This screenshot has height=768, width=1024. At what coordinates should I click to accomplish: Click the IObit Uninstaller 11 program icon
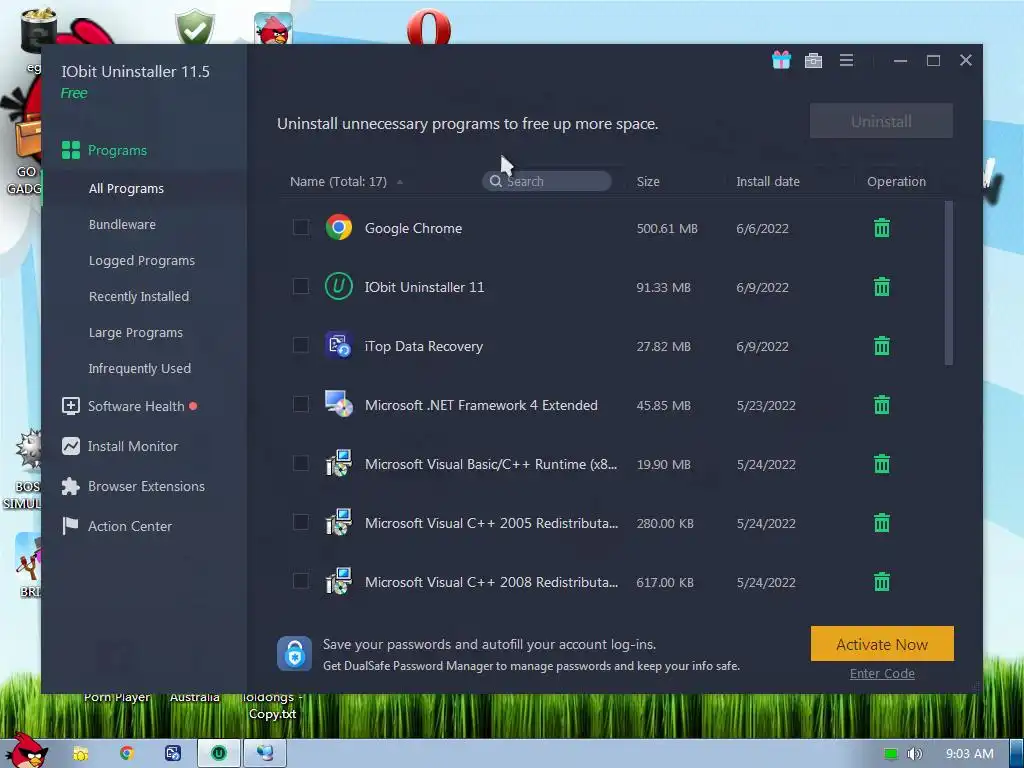(338, 286)
